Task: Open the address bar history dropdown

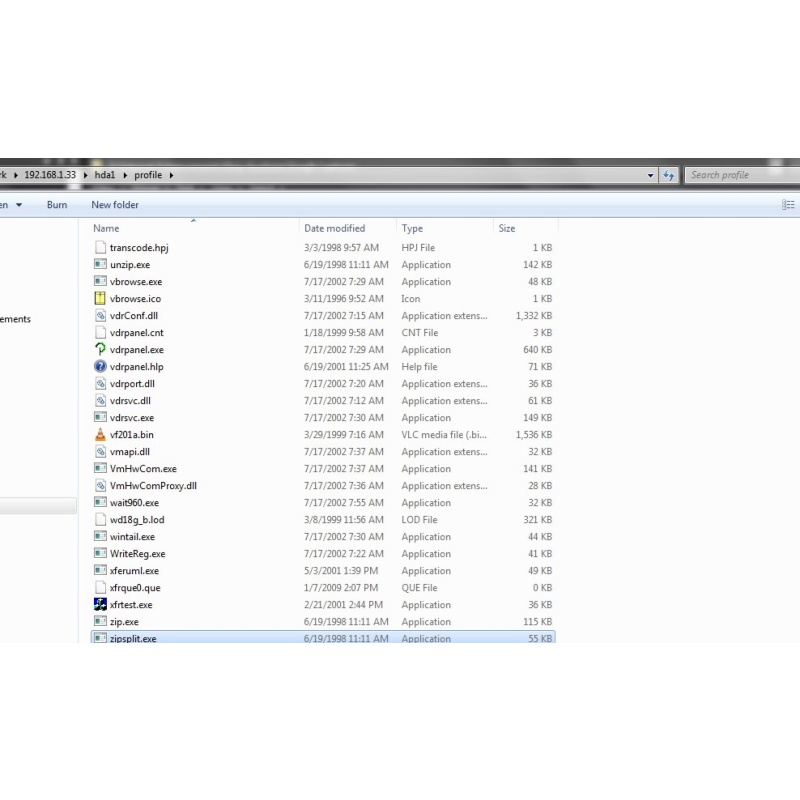Action: point(651,175)
